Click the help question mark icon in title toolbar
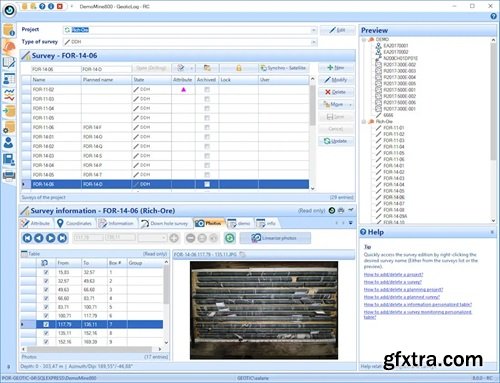 point(42,6)
